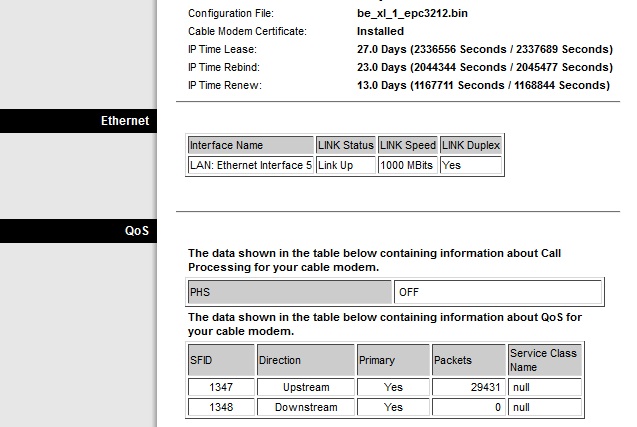Viewport: 637px width, 427px height.
Task: Click the IP Time Renew value
Action: click(483, 85)
